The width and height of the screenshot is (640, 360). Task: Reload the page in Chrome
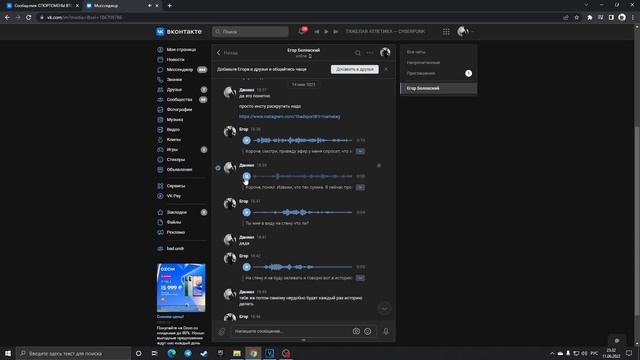[29, 18]
